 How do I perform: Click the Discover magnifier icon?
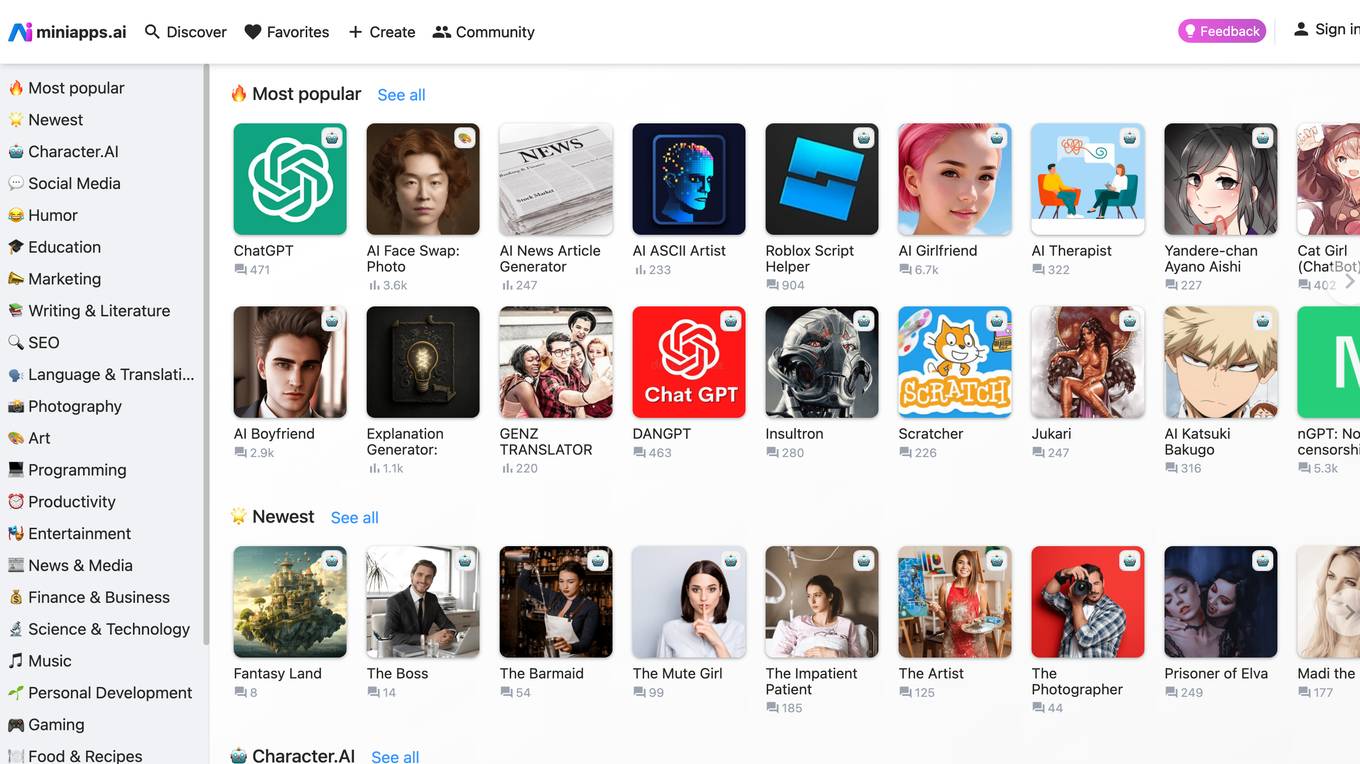click(x=152, y=32)
